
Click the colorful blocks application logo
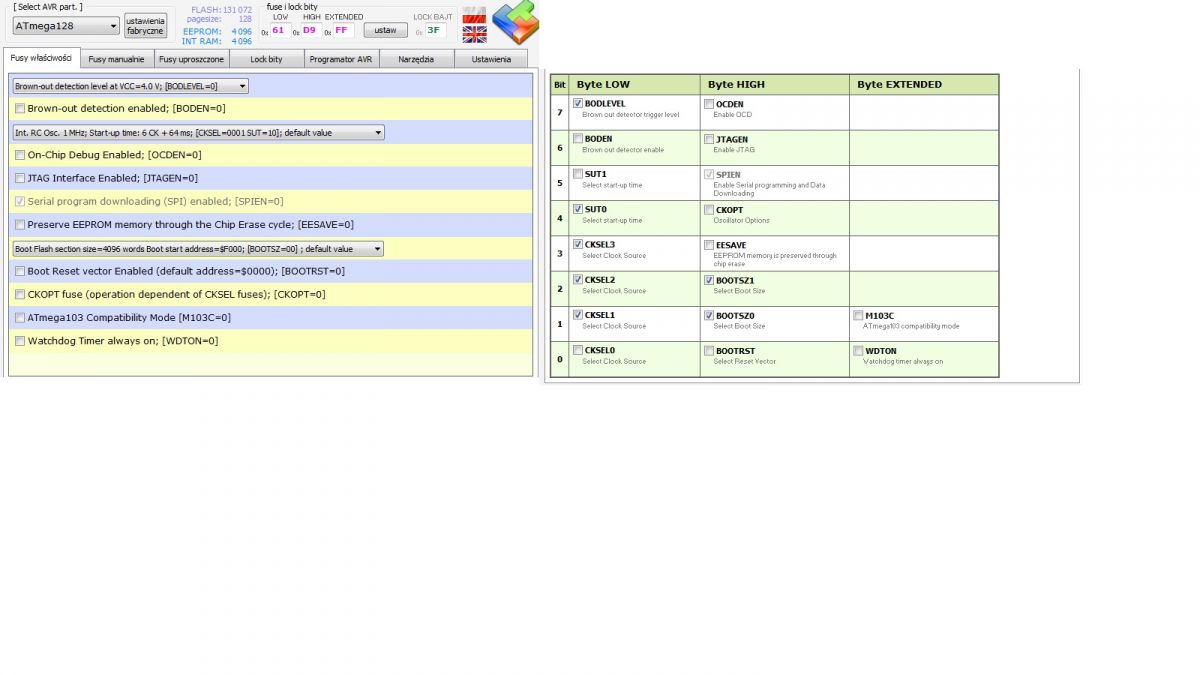coord(515,22)
